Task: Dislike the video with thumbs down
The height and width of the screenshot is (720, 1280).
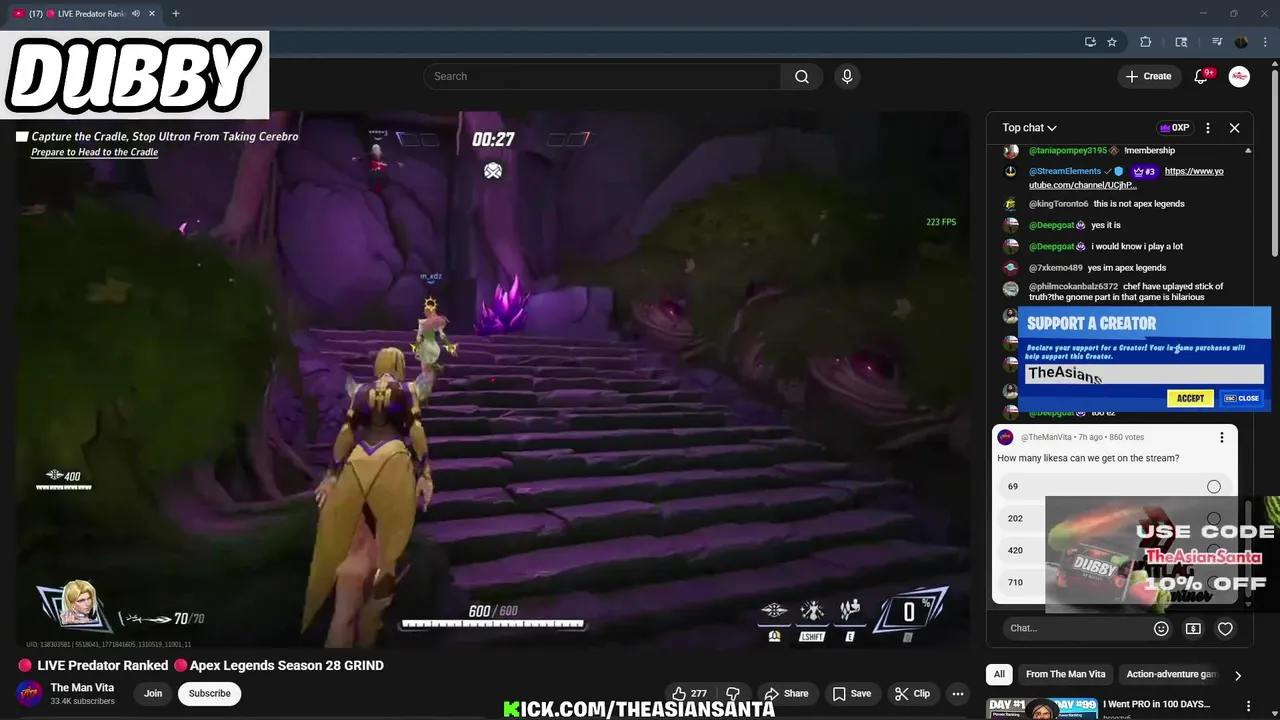Action: 733,693
